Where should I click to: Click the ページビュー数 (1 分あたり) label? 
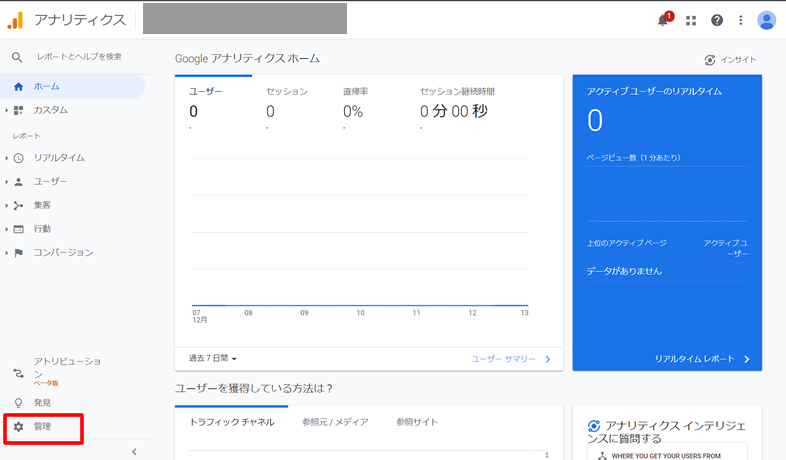click(634, 158)
